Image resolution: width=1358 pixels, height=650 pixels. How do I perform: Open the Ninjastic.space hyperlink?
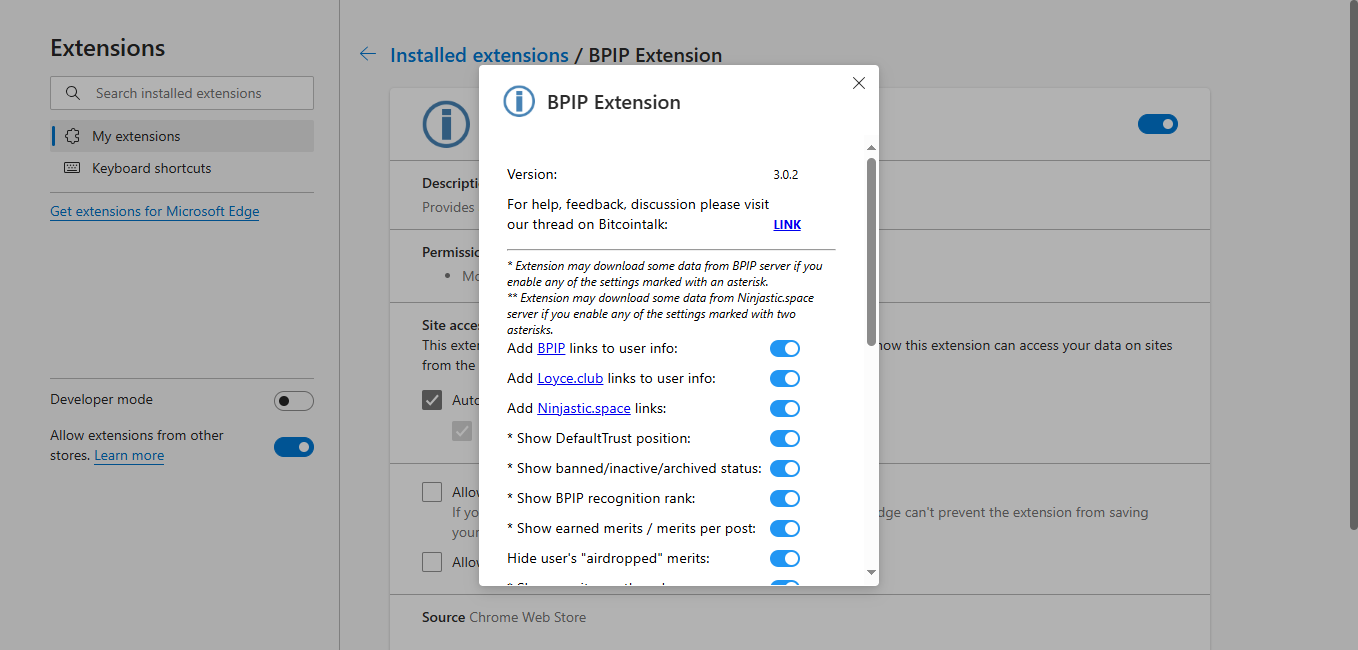coord(584,408)
